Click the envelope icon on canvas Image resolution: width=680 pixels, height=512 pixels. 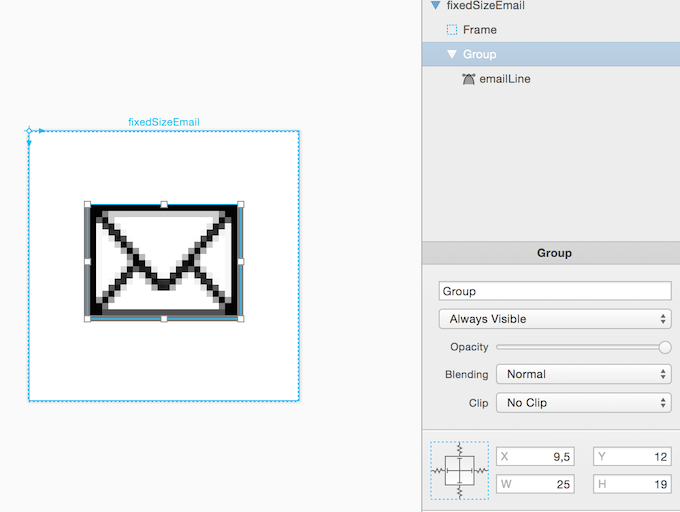(x=164, y=261)
